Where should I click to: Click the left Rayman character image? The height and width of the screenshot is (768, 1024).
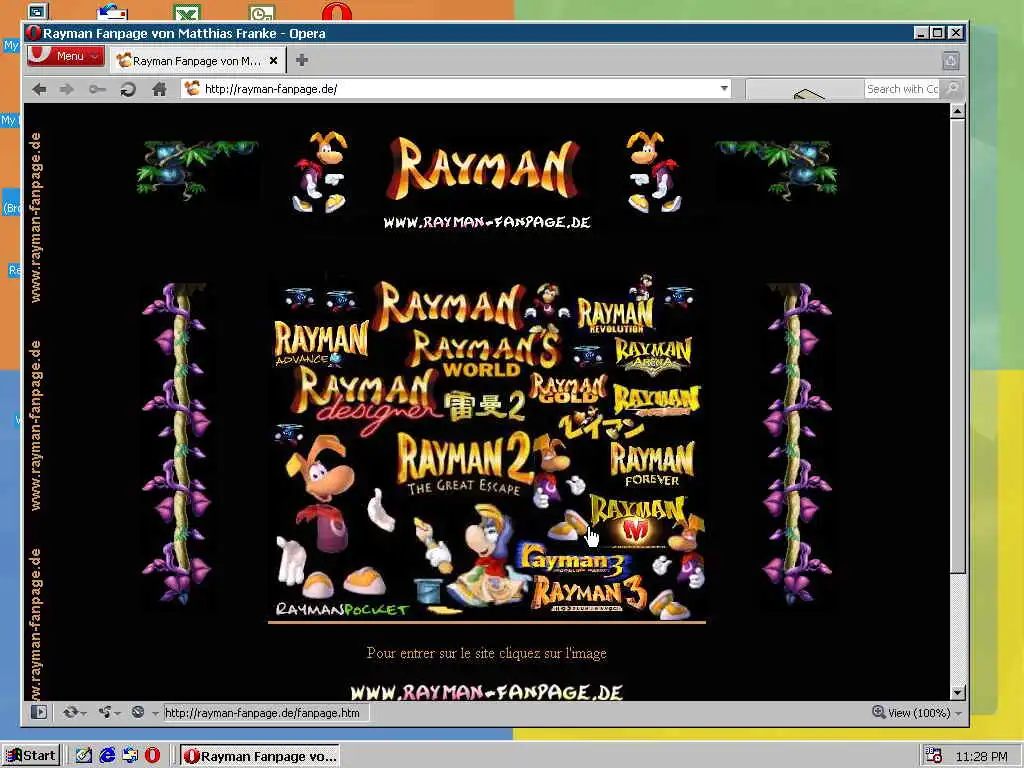319,172
